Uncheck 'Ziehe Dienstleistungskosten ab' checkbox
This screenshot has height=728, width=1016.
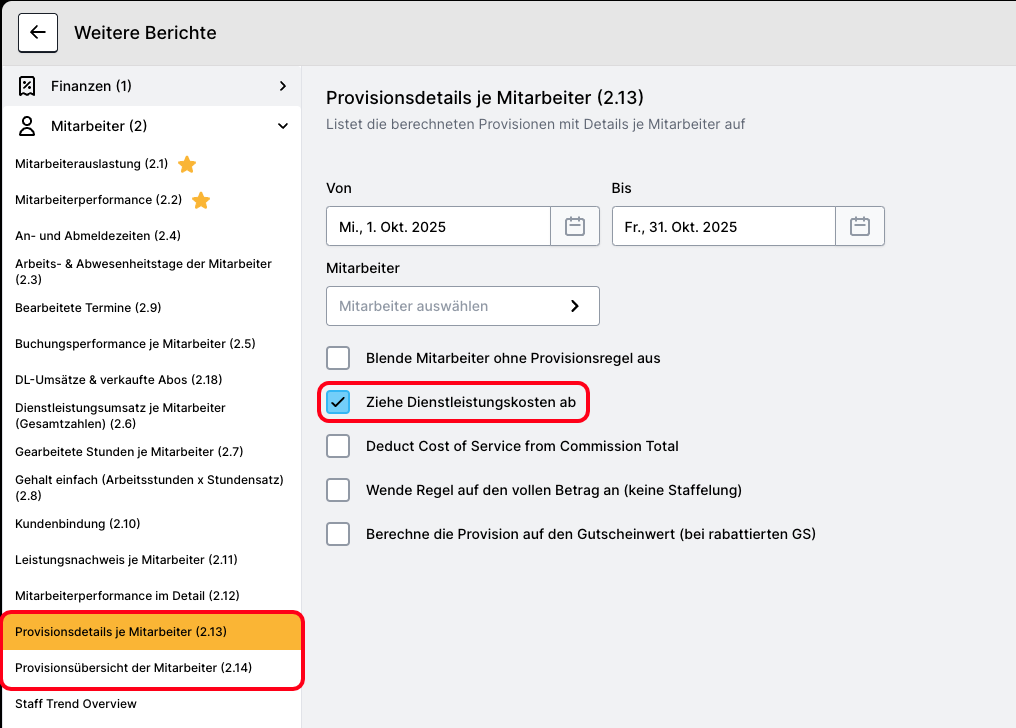click(338, 402)
